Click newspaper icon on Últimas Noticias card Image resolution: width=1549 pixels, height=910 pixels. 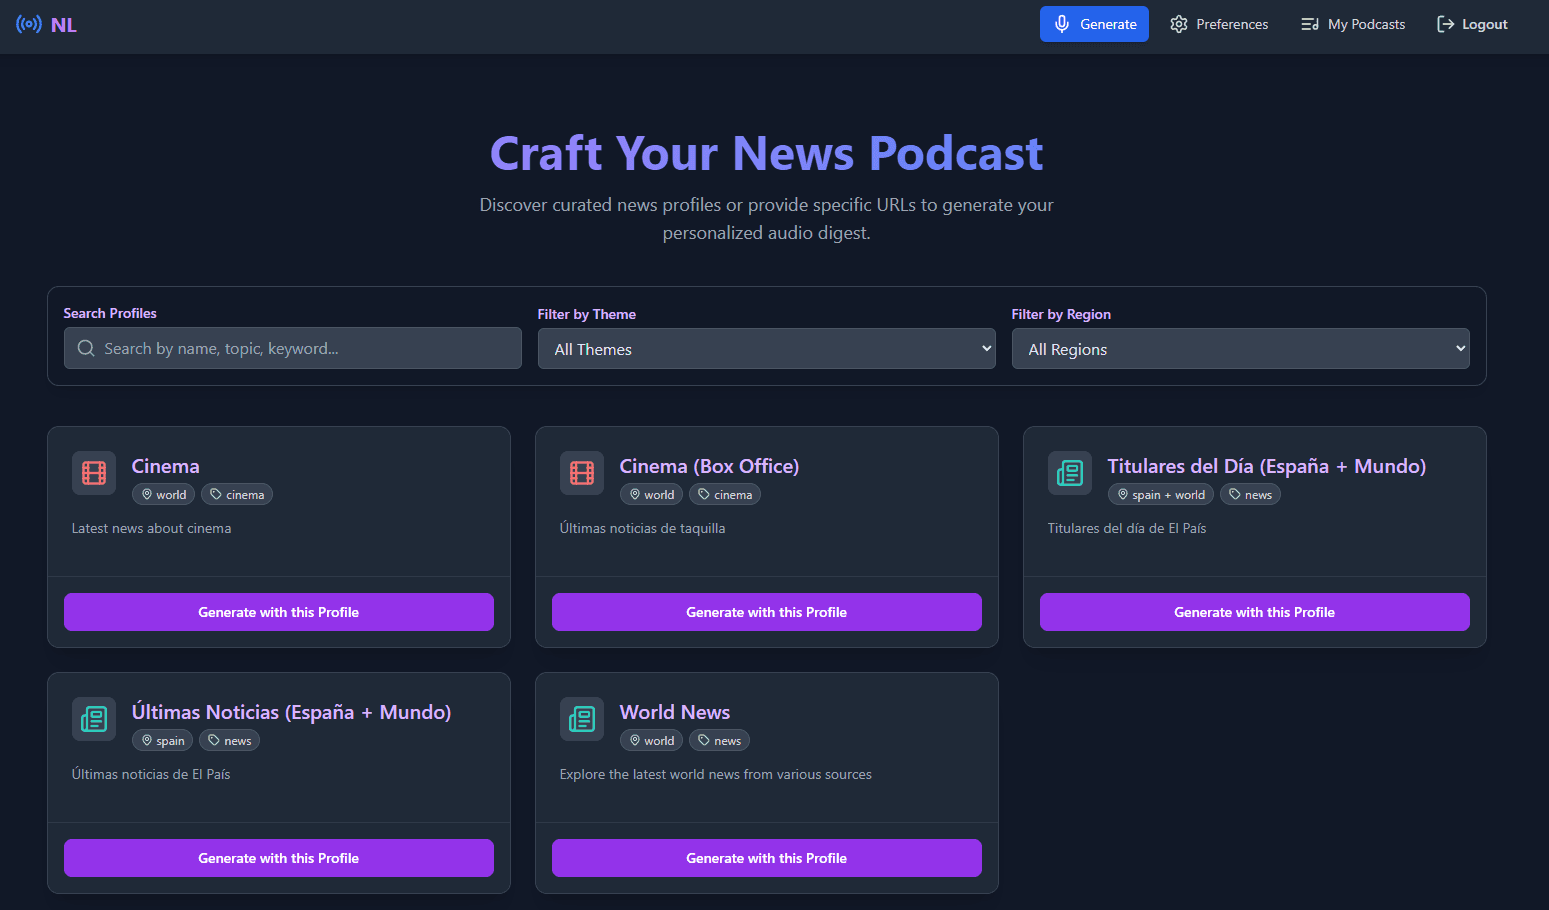[x=94, y=719]
